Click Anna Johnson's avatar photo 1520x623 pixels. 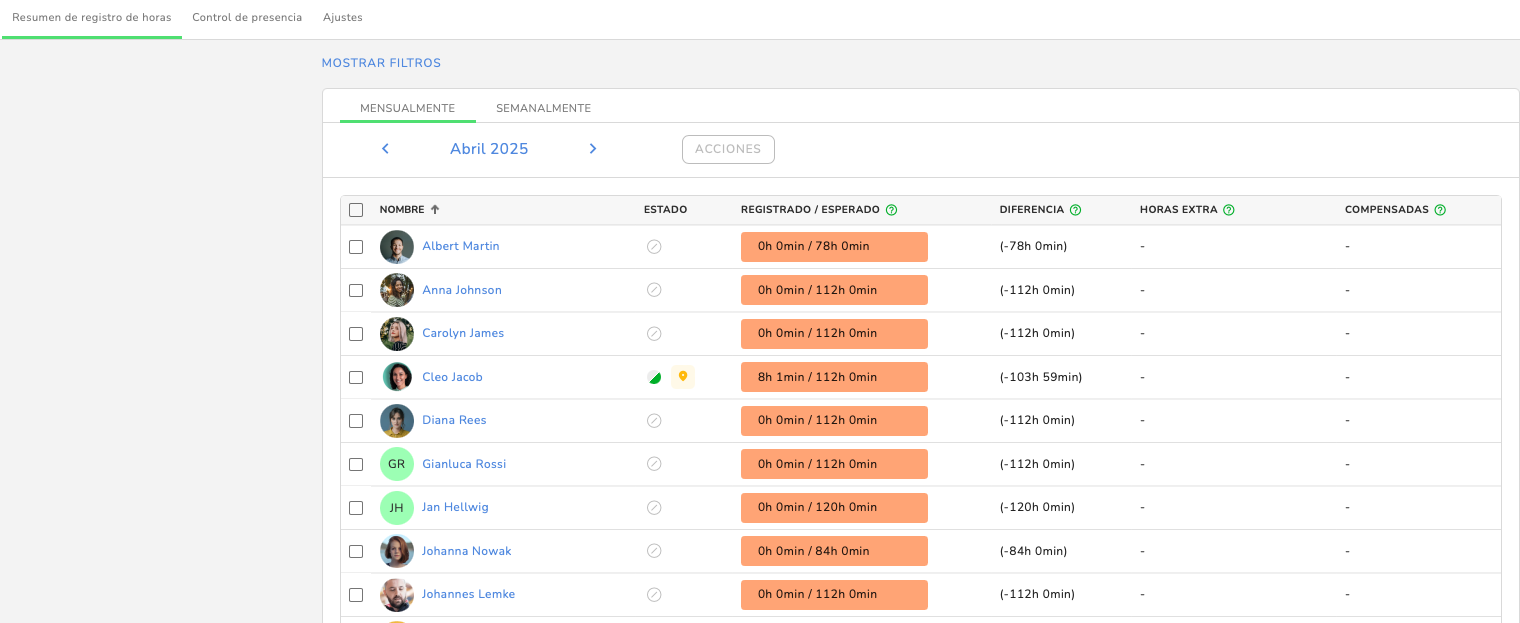coord(397,290)
